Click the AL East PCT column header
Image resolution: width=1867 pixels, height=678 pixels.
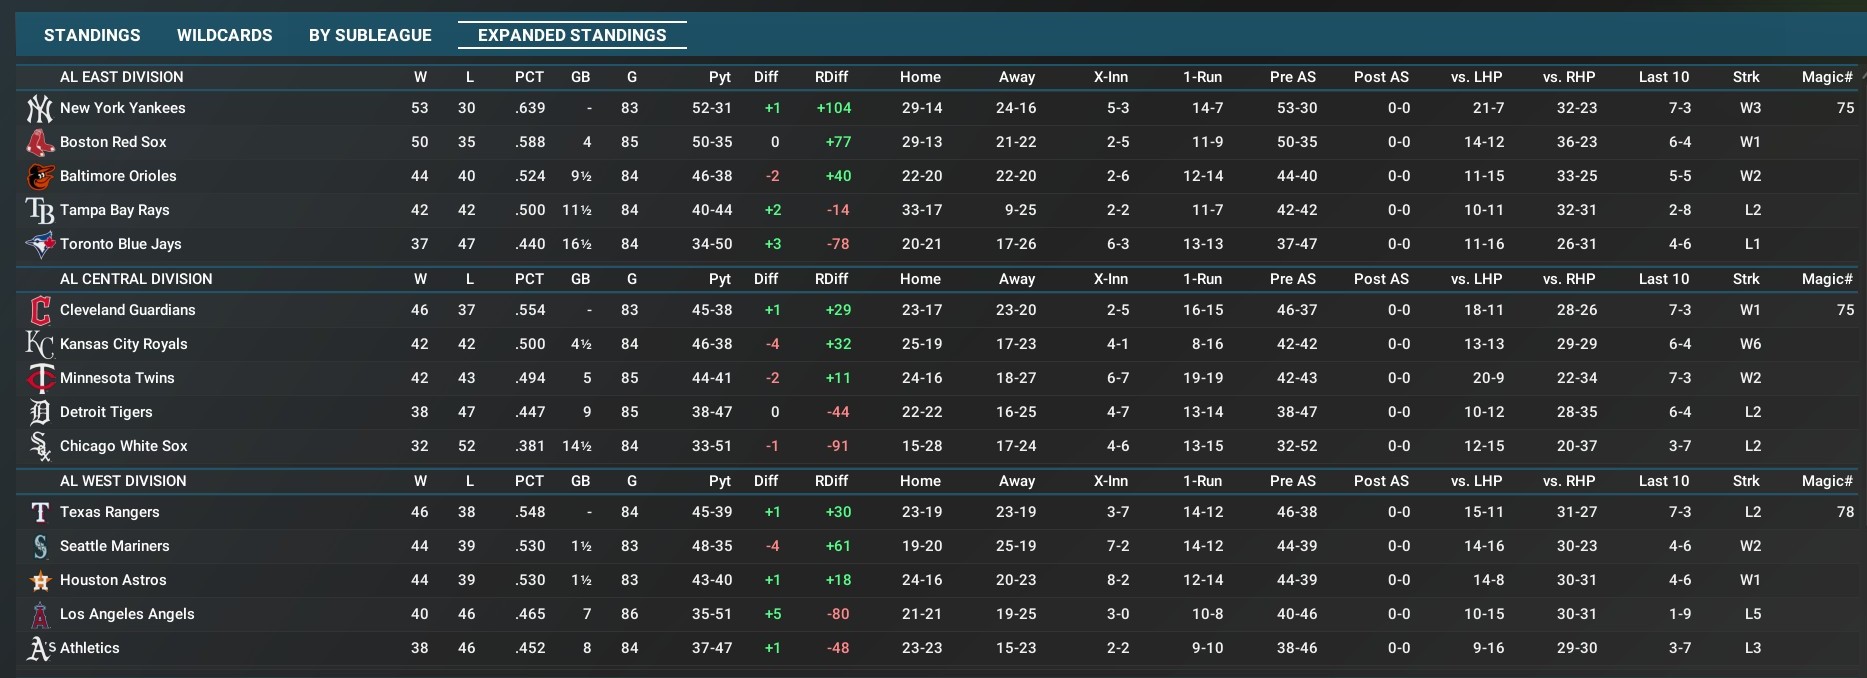click(529, 77)
